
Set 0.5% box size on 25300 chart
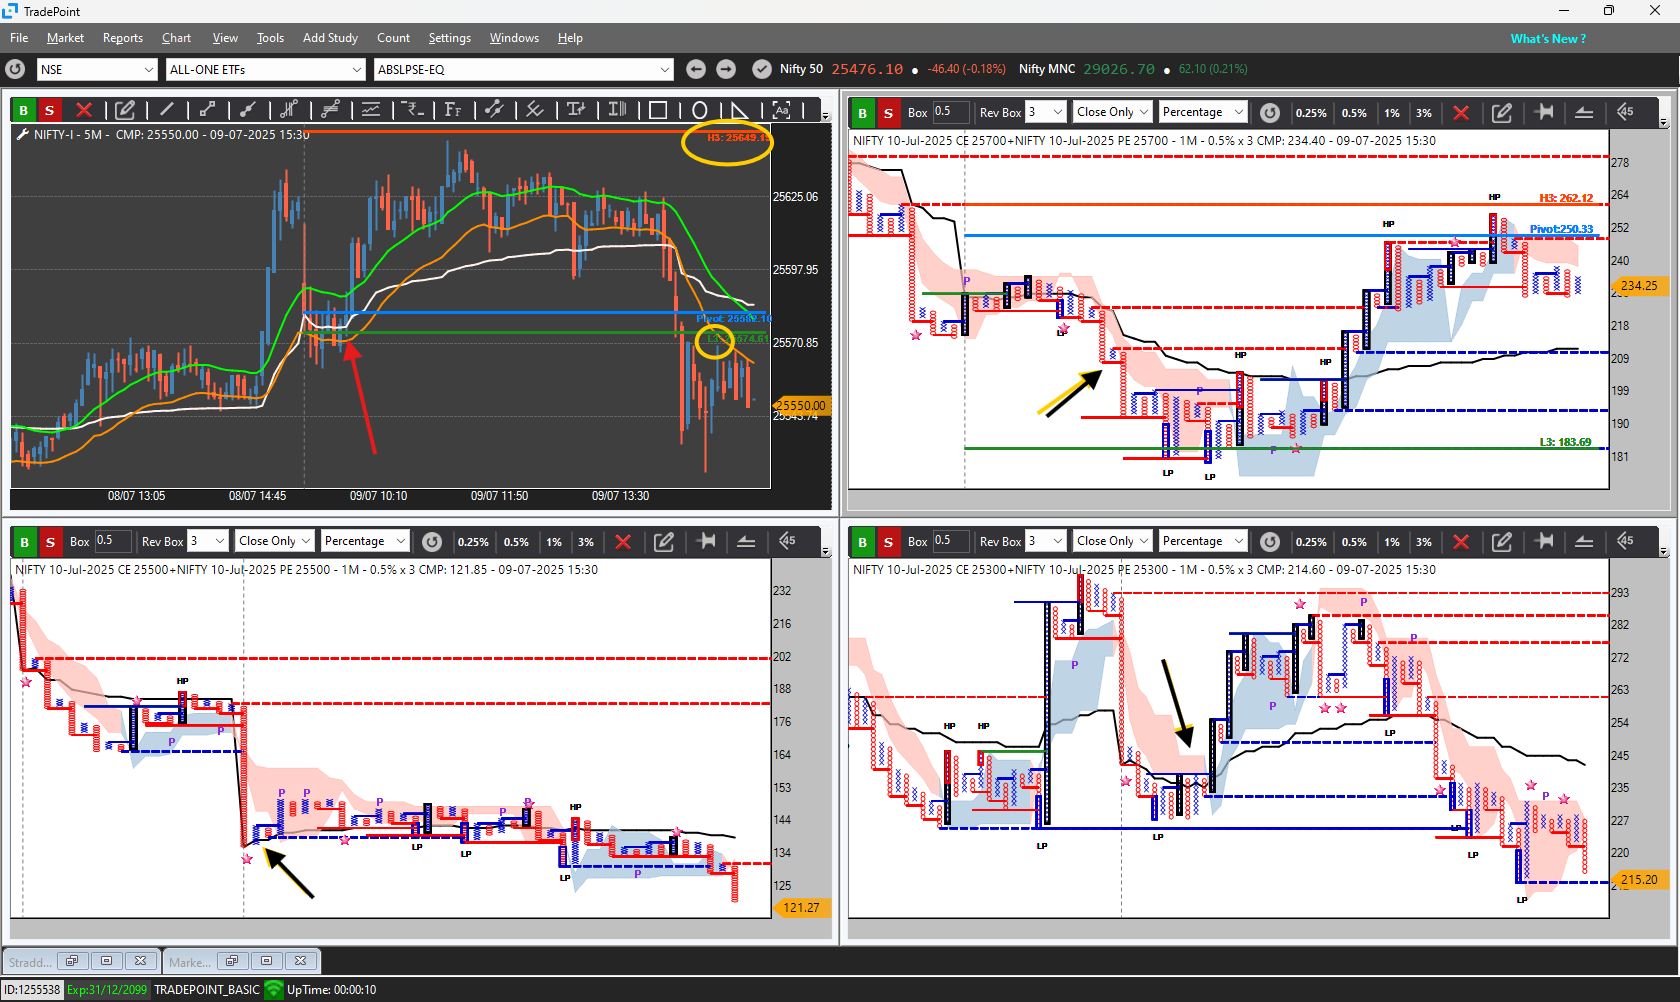click(x=1354, y=541)
